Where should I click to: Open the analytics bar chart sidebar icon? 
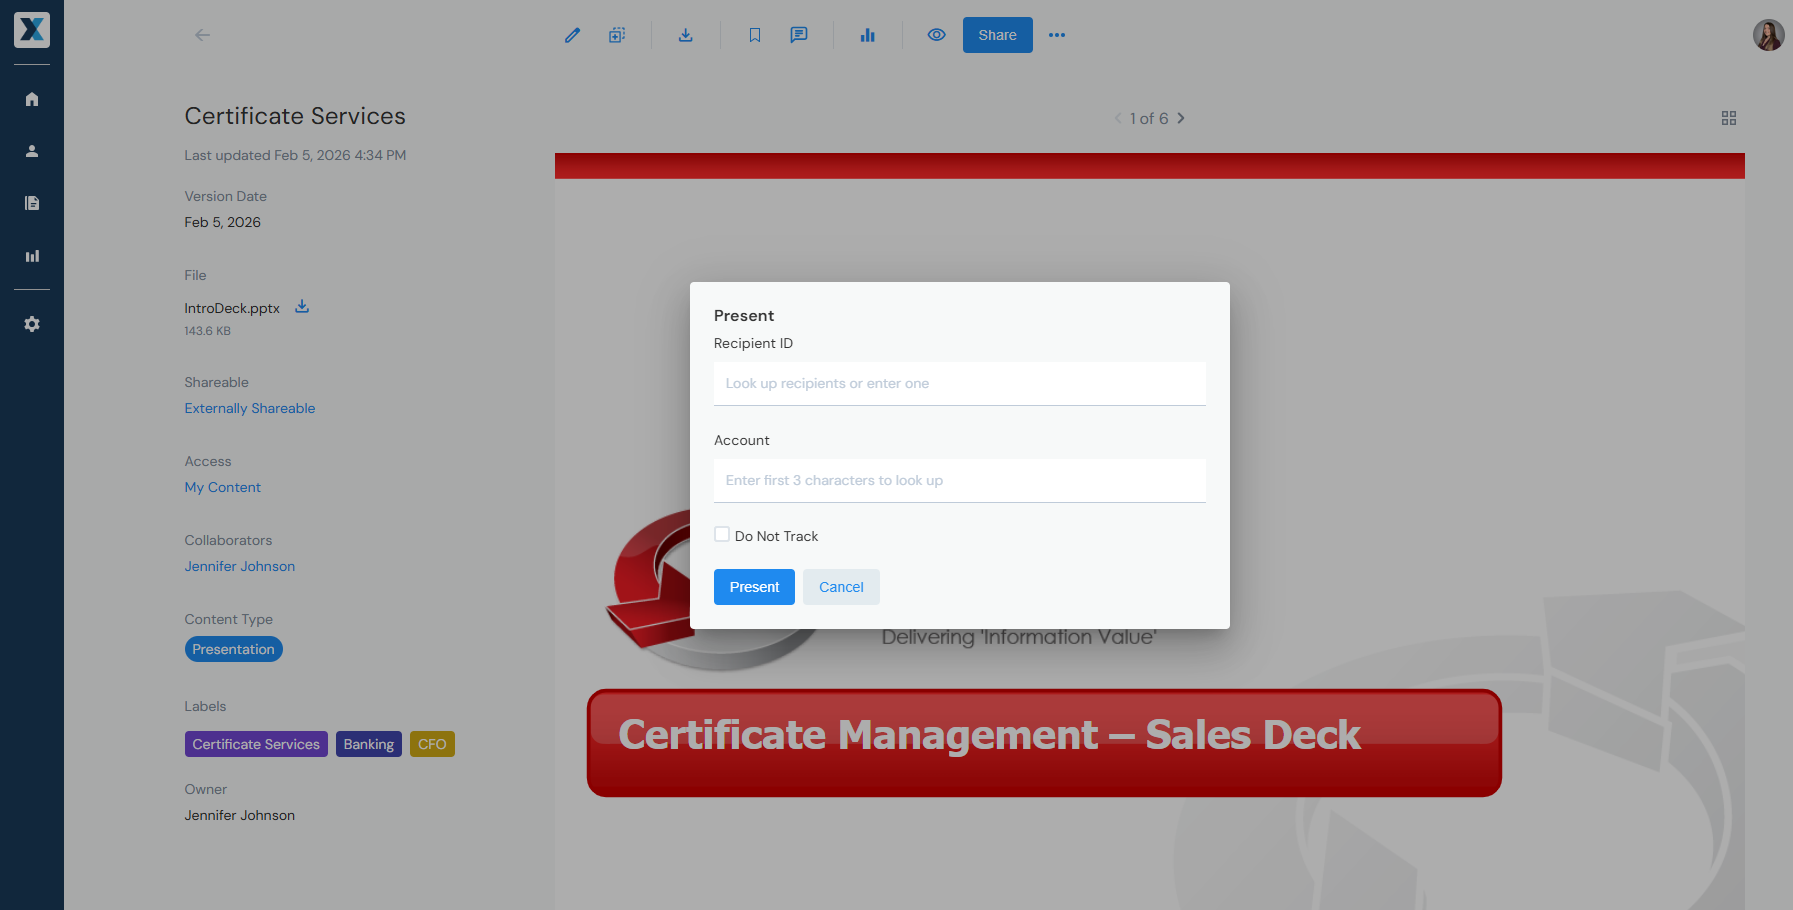coord(32,256)
